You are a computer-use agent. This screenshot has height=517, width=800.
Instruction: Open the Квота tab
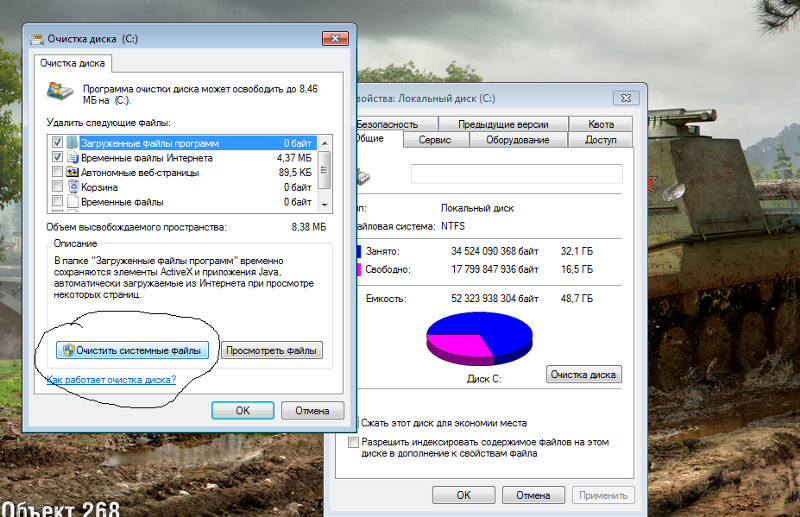click(x=601, y=124)
